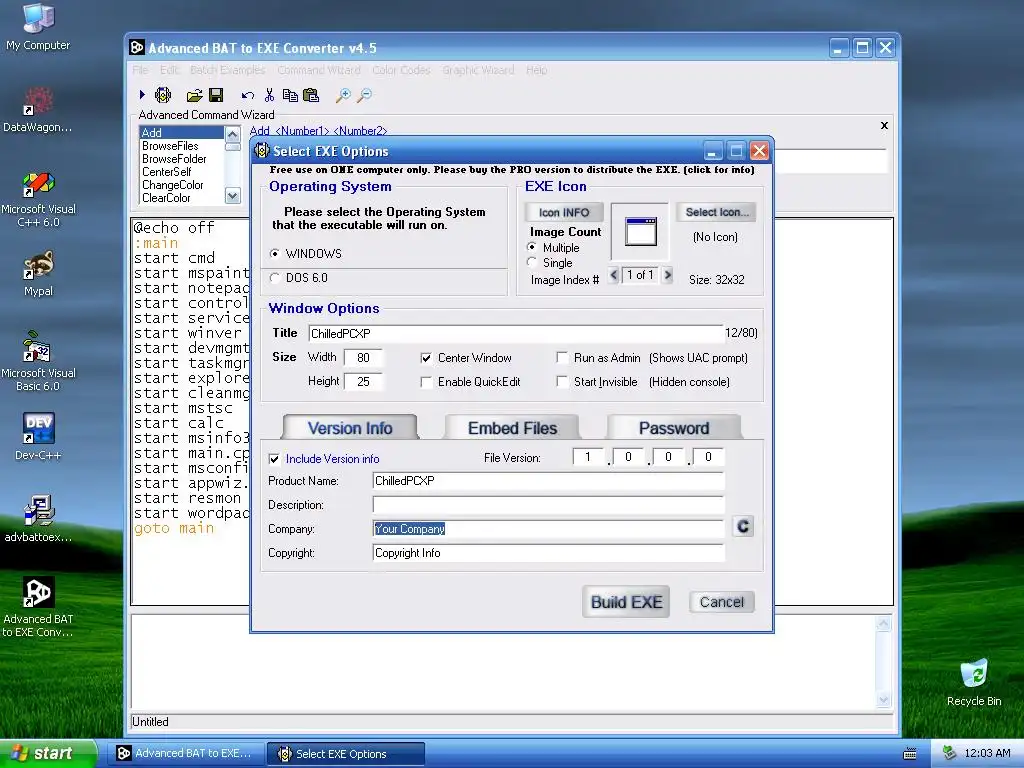The height and width of the screenshot is (768, 1024).
Task: Click the Build EXE gear toolbar icon
Action: pos(163,95)
